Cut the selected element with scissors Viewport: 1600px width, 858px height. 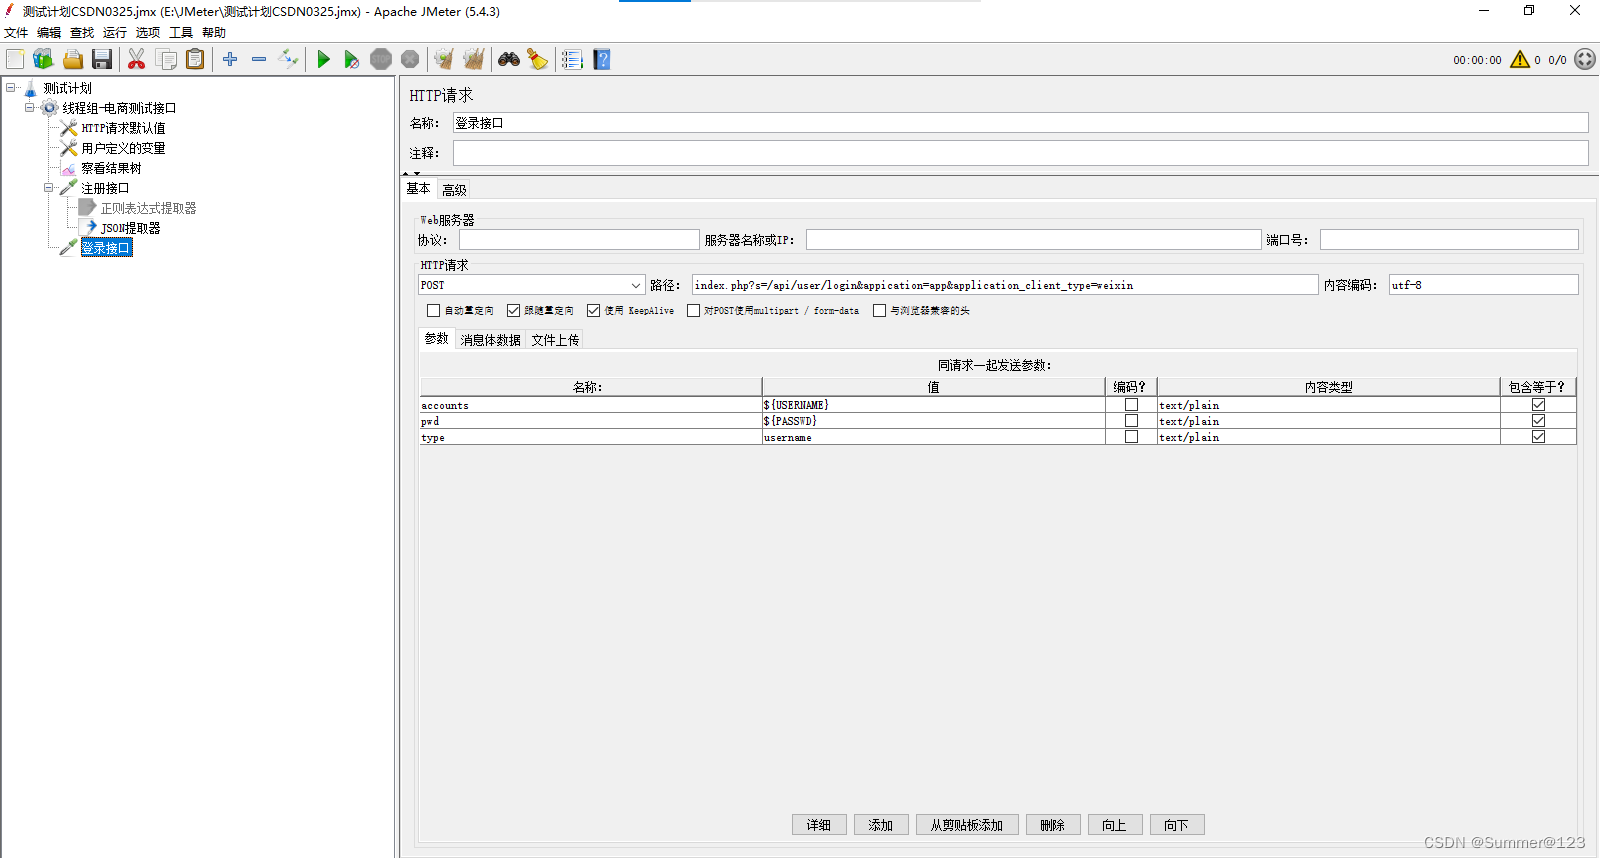pyautogui.click(x=137, y=59)
